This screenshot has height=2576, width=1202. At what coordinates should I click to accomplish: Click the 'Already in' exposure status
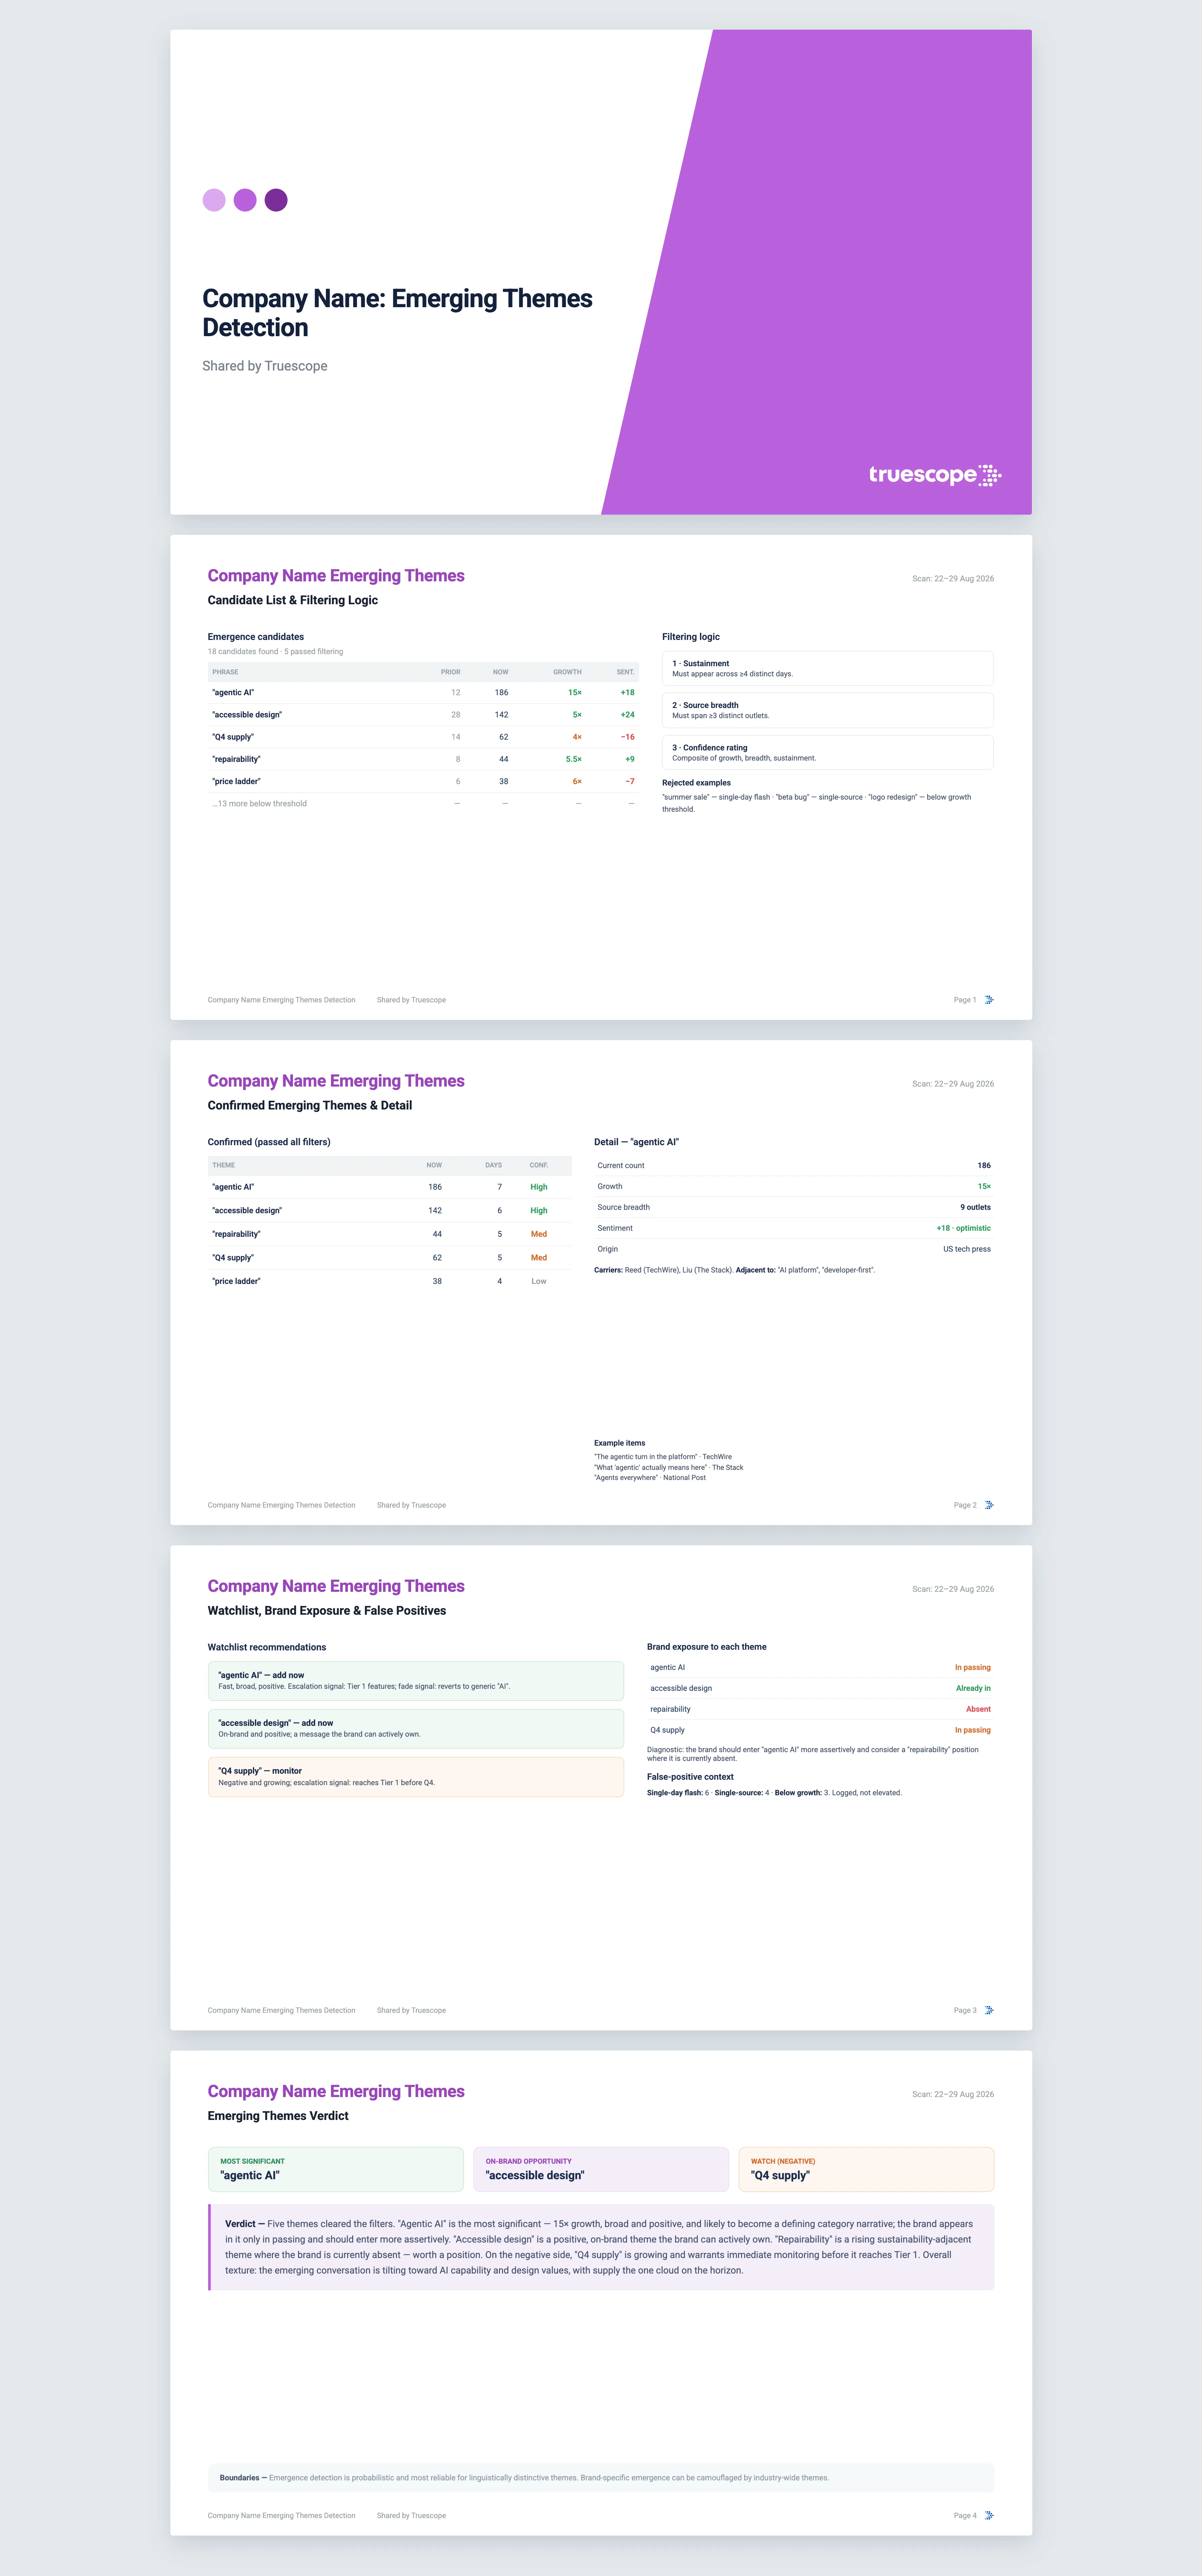pos(973,1688)
